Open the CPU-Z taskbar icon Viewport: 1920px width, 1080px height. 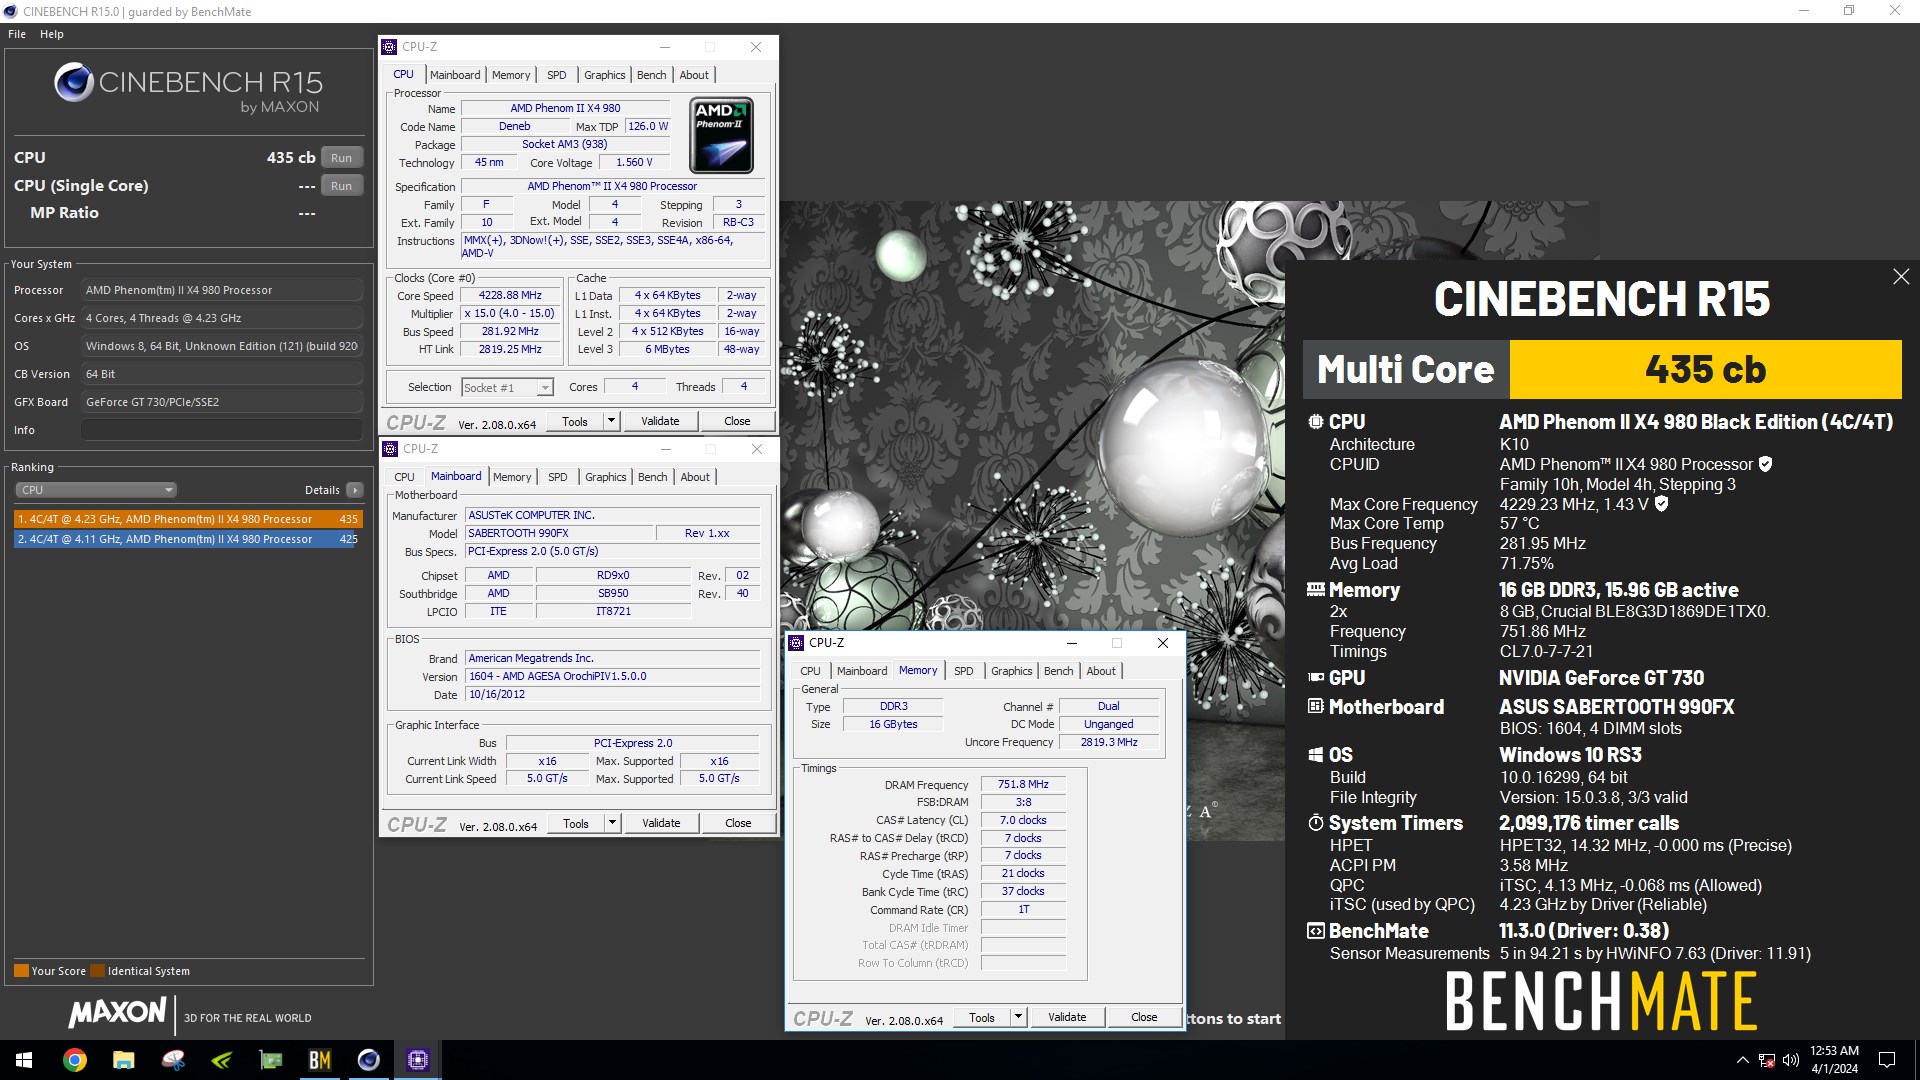(x=417, y=1060)
